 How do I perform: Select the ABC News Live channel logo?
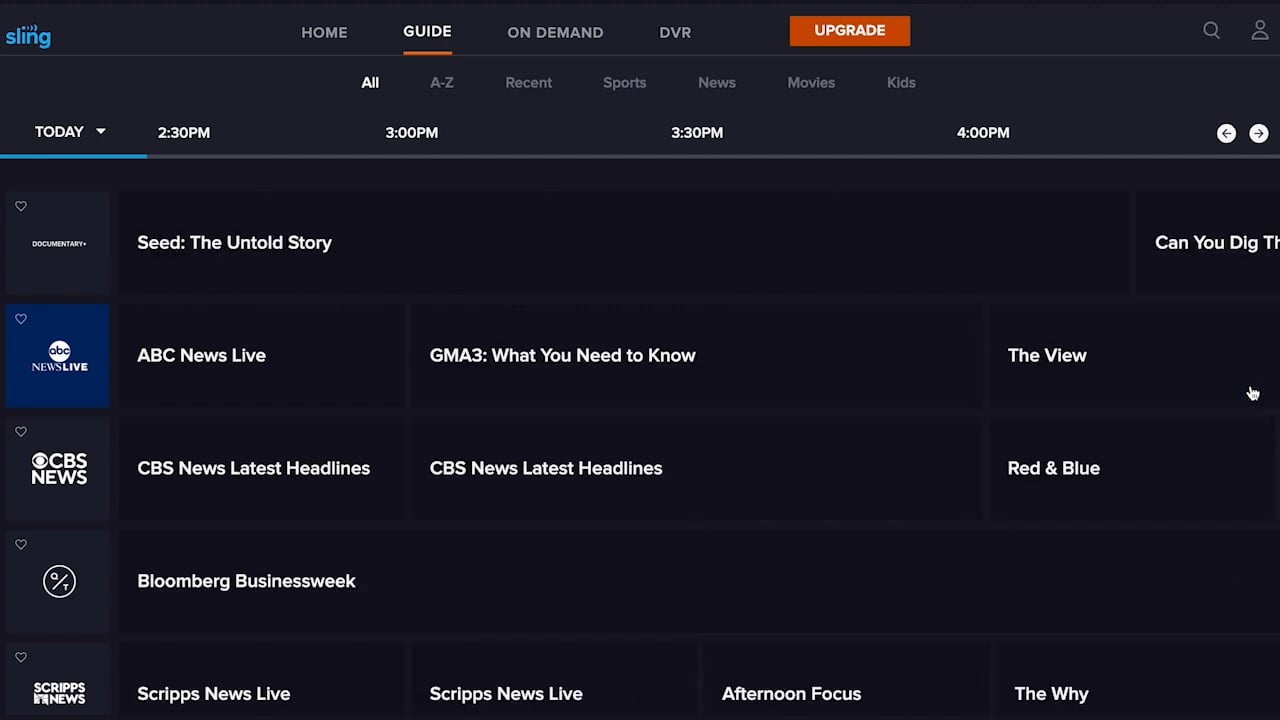tap(58, 355)
